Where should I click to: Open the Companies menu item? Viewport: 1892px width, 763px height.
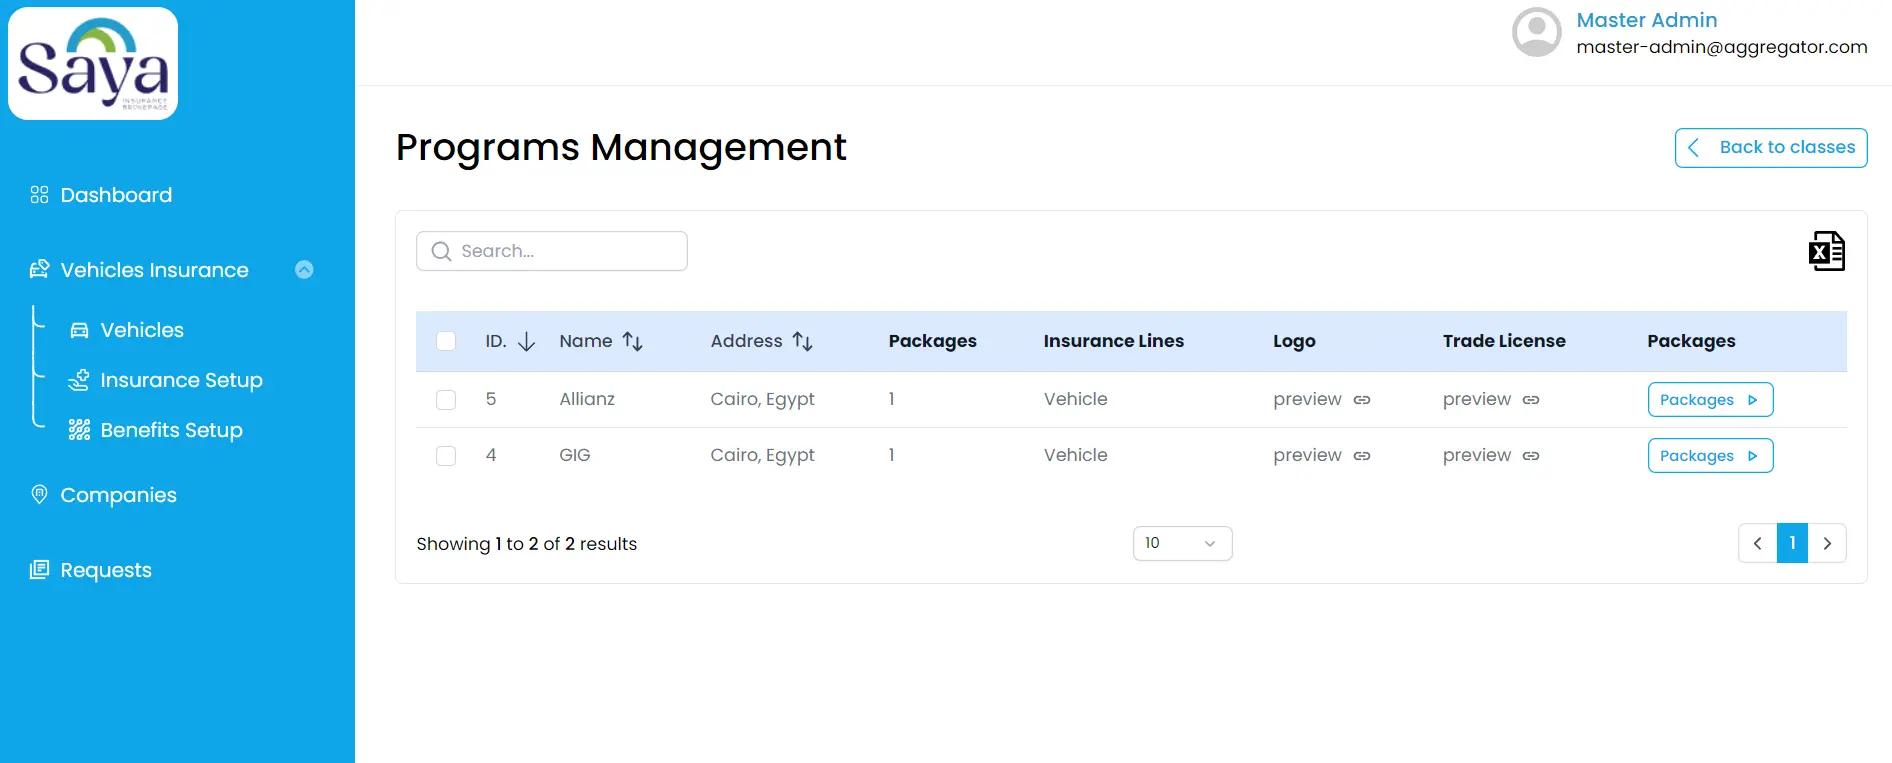[118, 495]
